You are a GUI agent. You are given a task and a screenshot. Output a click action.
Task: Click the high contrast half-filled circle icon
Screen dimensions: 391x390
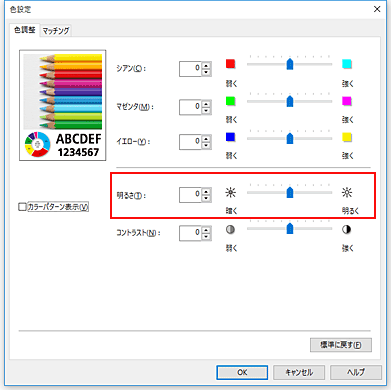[347, 230]
